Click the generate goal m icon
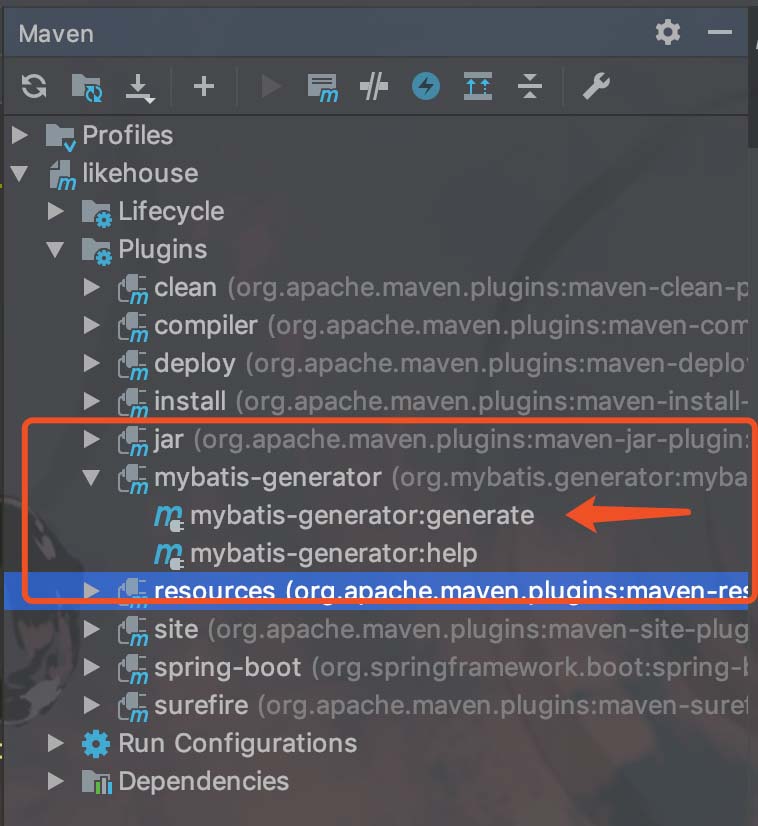Viewport: 758px width, 826px height. (169, 517)
